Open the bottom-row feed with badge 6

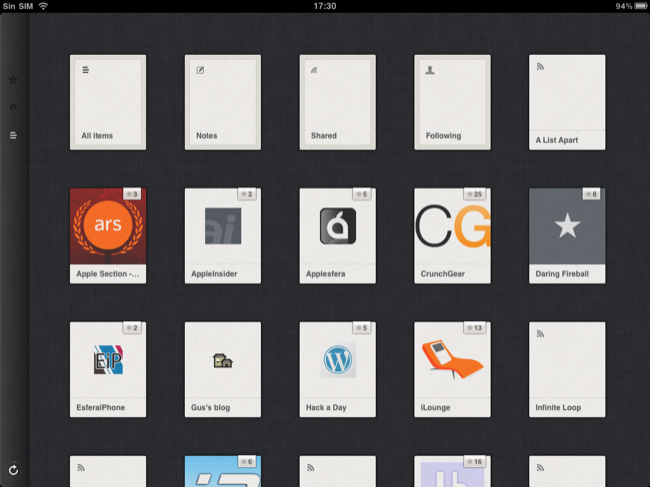click(223, 471)
